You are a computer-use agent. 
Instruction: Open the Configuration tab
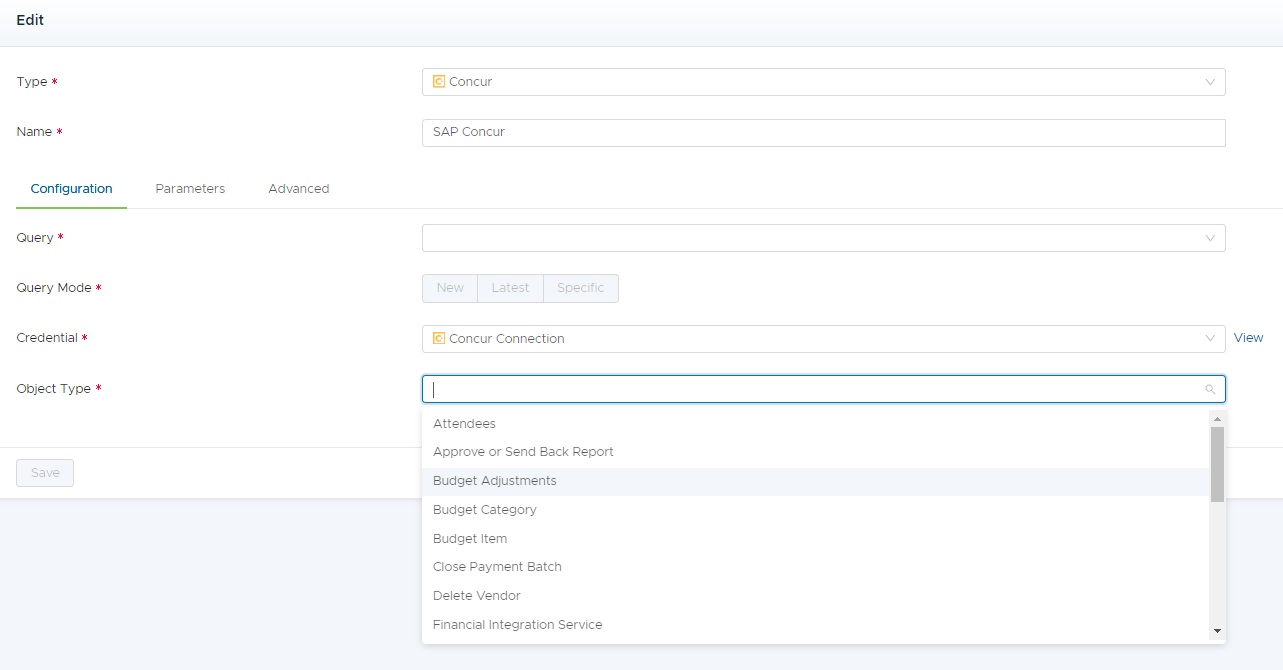pyautogui.click(x=71, y=188)
